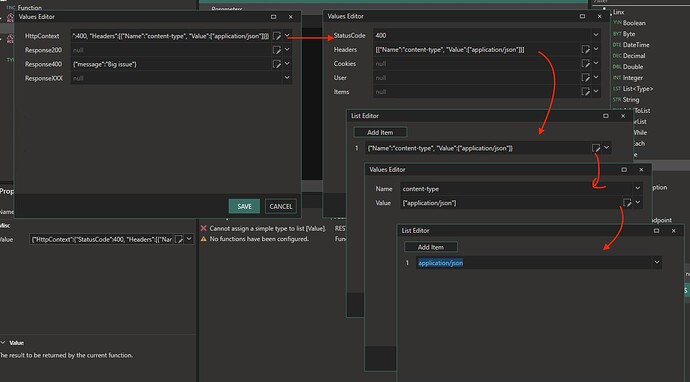Viewport: 690px width, 382px height.
Task: Open editor icon for Response200 row
Action: pos(276,50)
